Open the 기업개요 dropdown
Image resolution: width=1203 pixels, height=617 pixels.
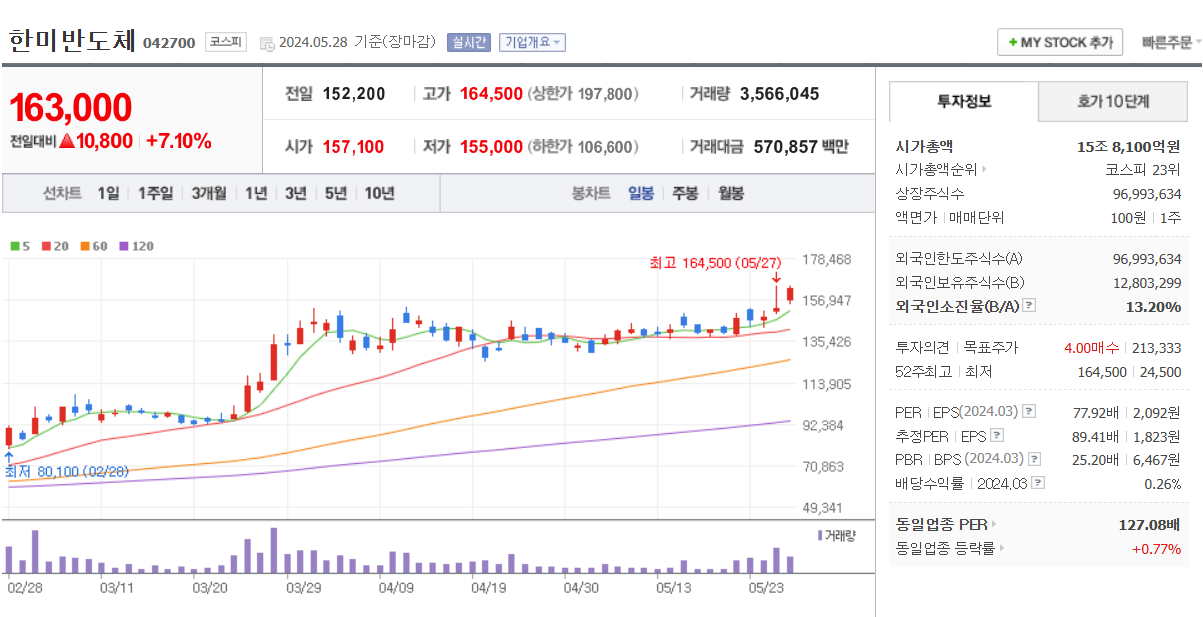click(533, 43)
